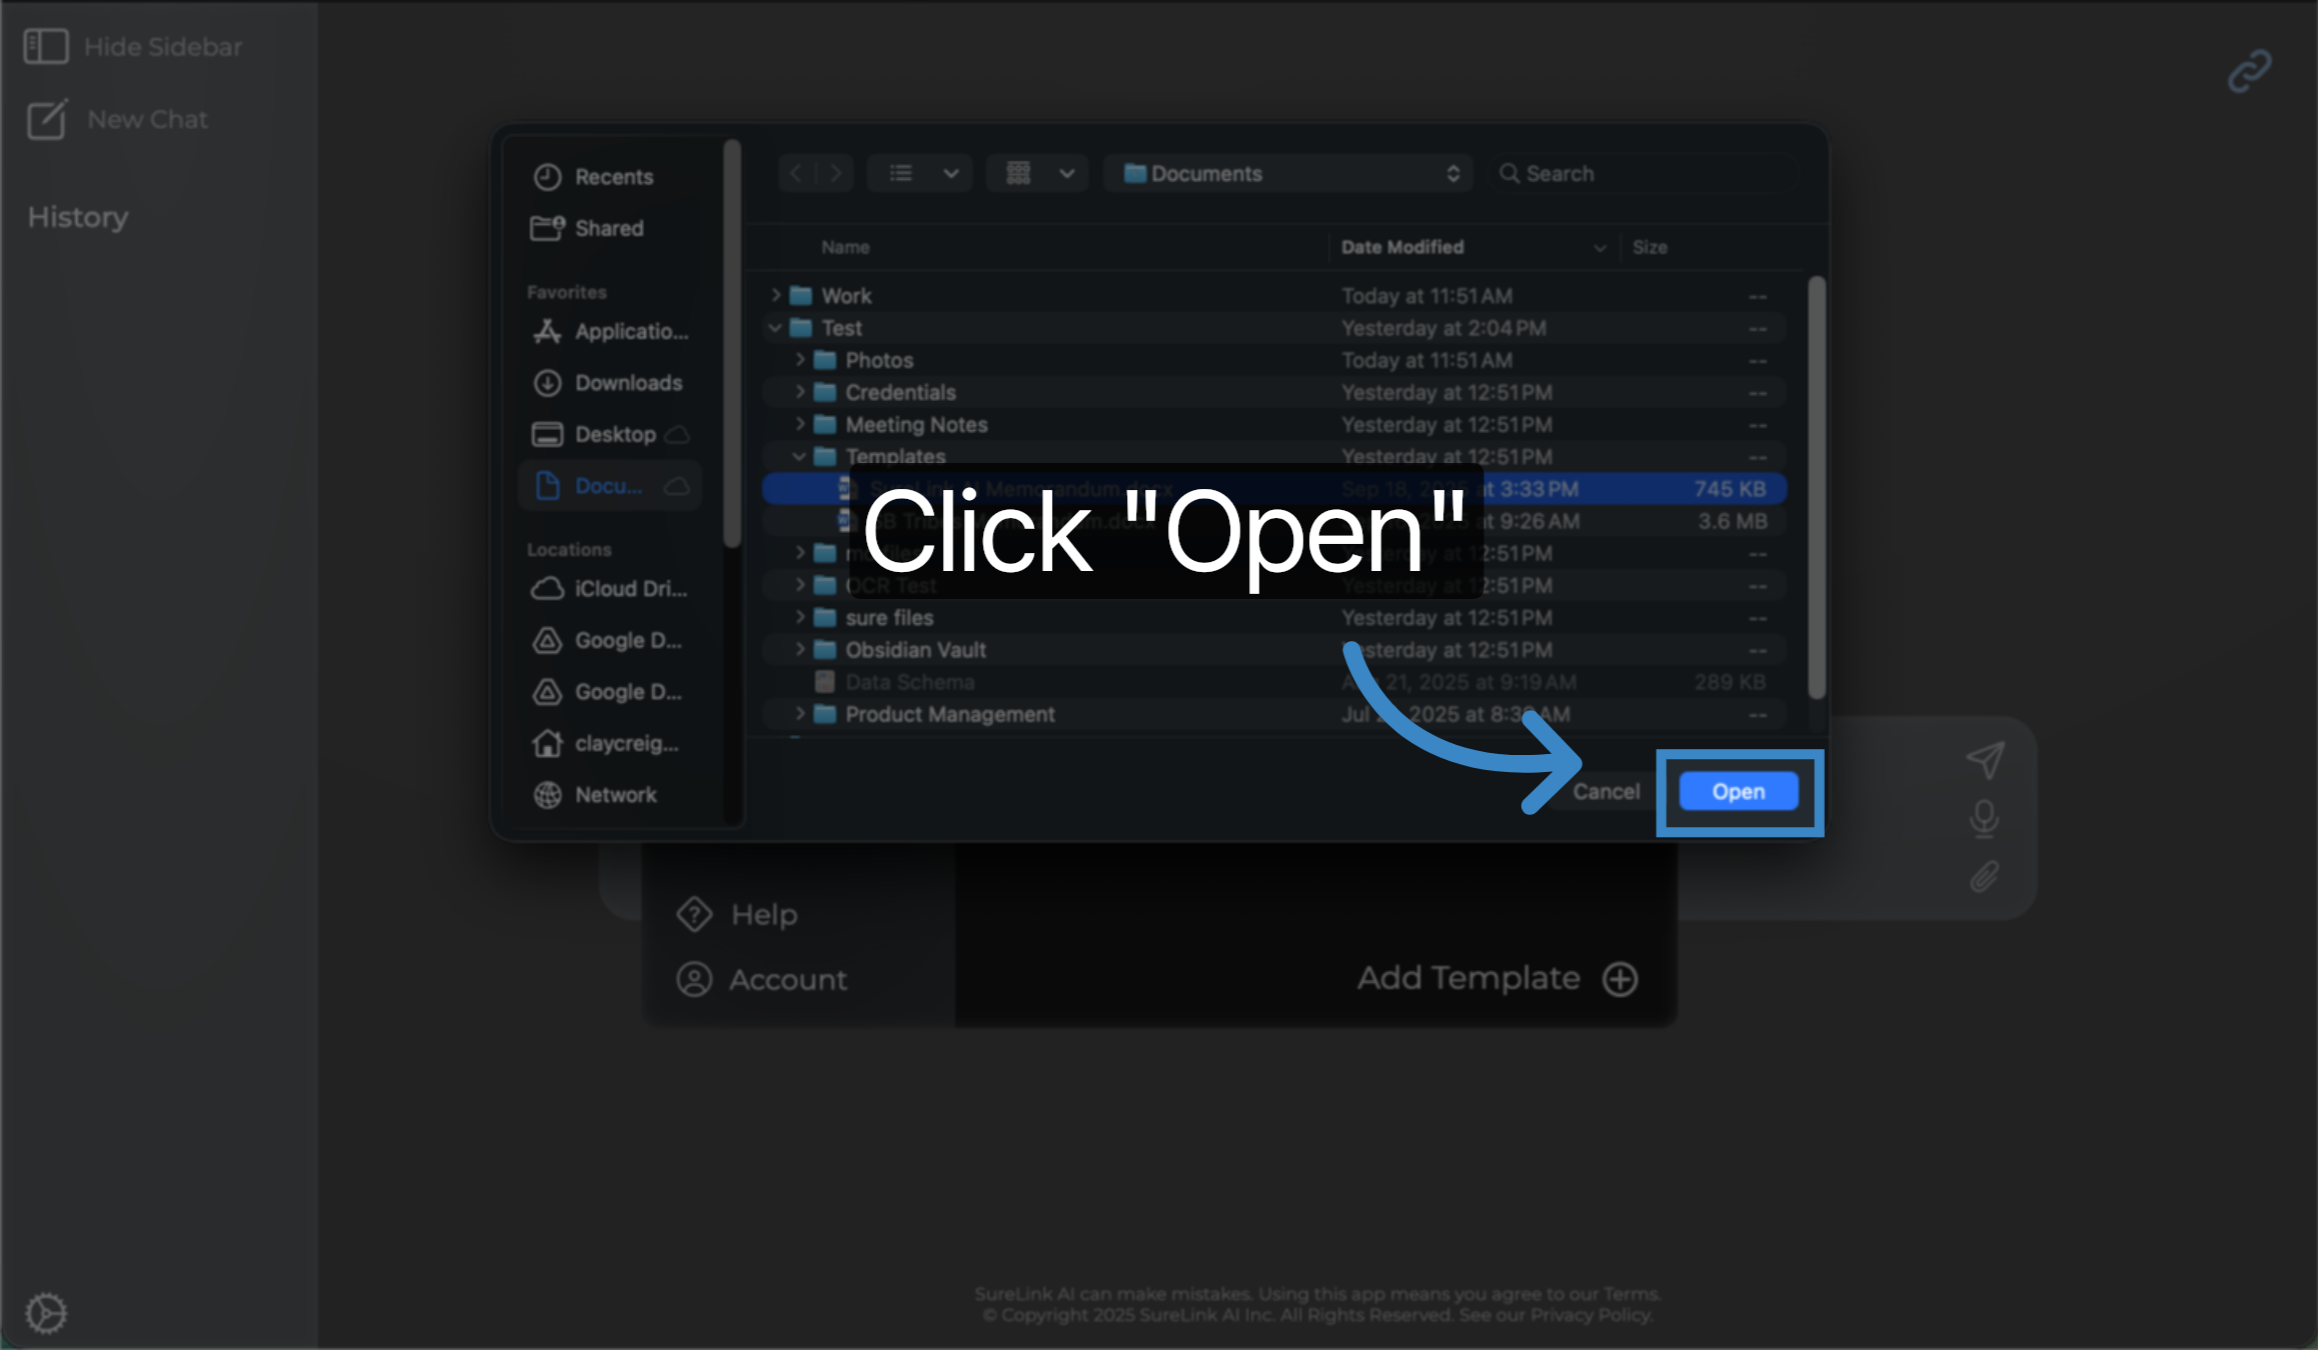Click the Open button
Image resolution: width=2318 pixels, height=1350 pixels.
coord(1738,791)
